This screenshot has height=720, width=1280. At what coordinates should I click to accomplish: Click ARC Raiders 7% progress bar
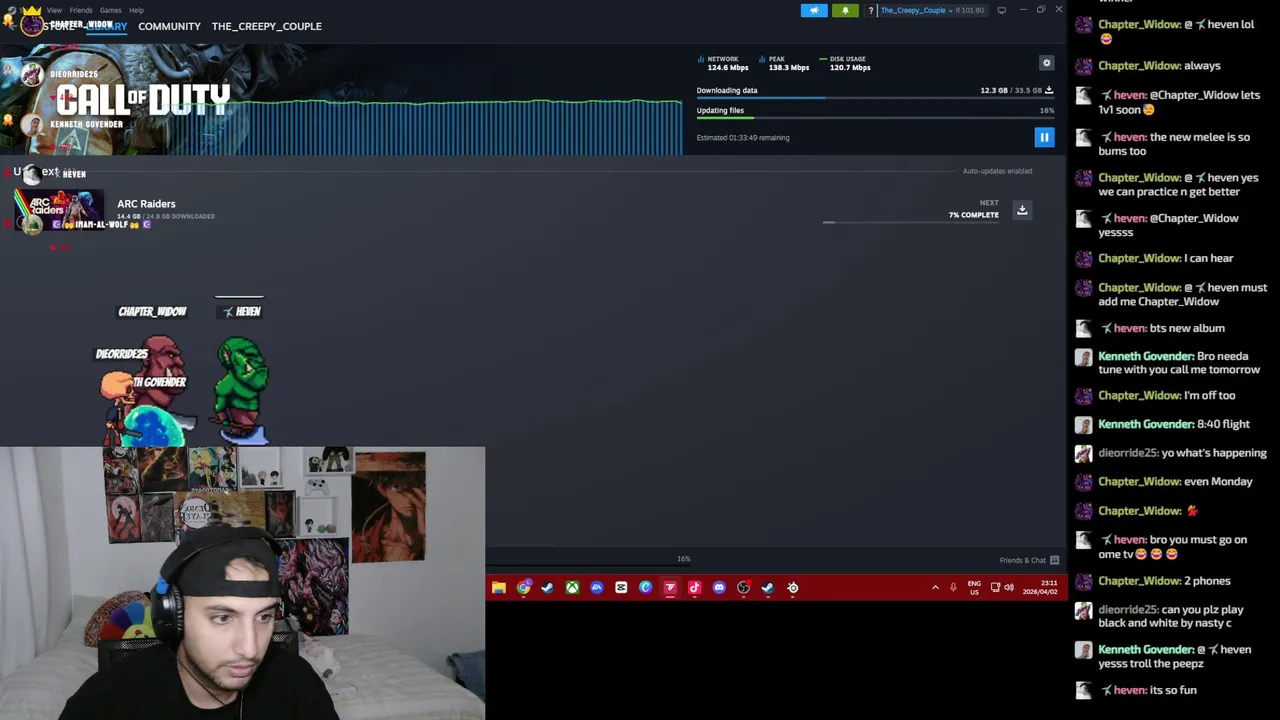[911, 222]
